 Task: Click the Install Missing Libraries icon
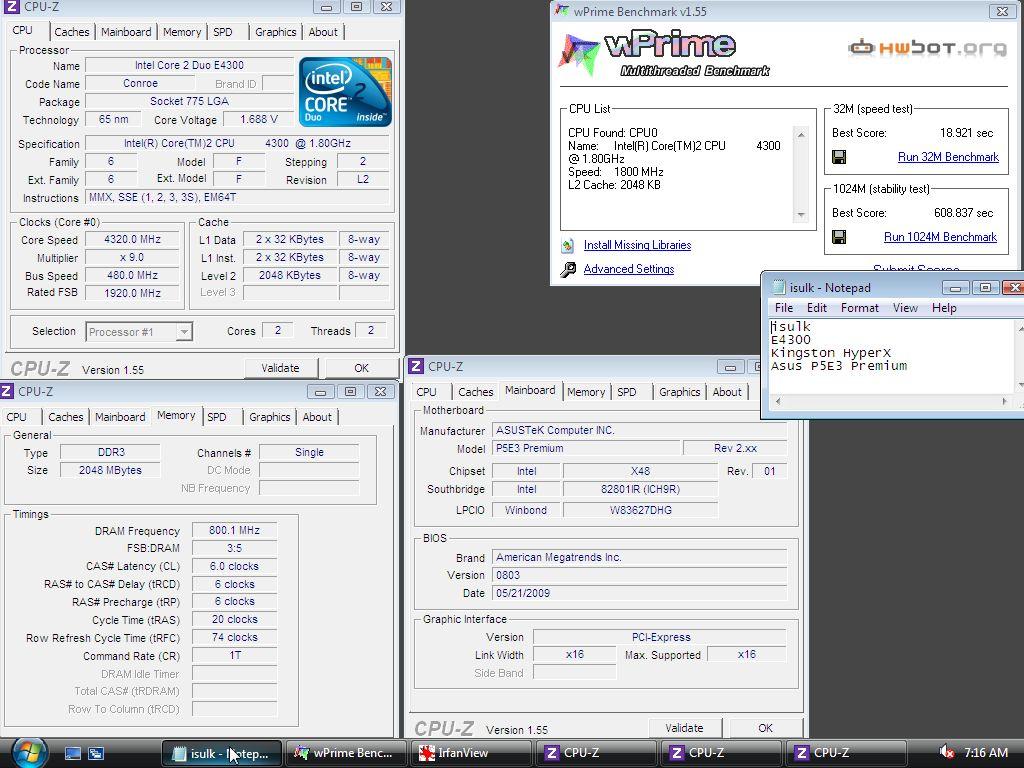(568, 246)
